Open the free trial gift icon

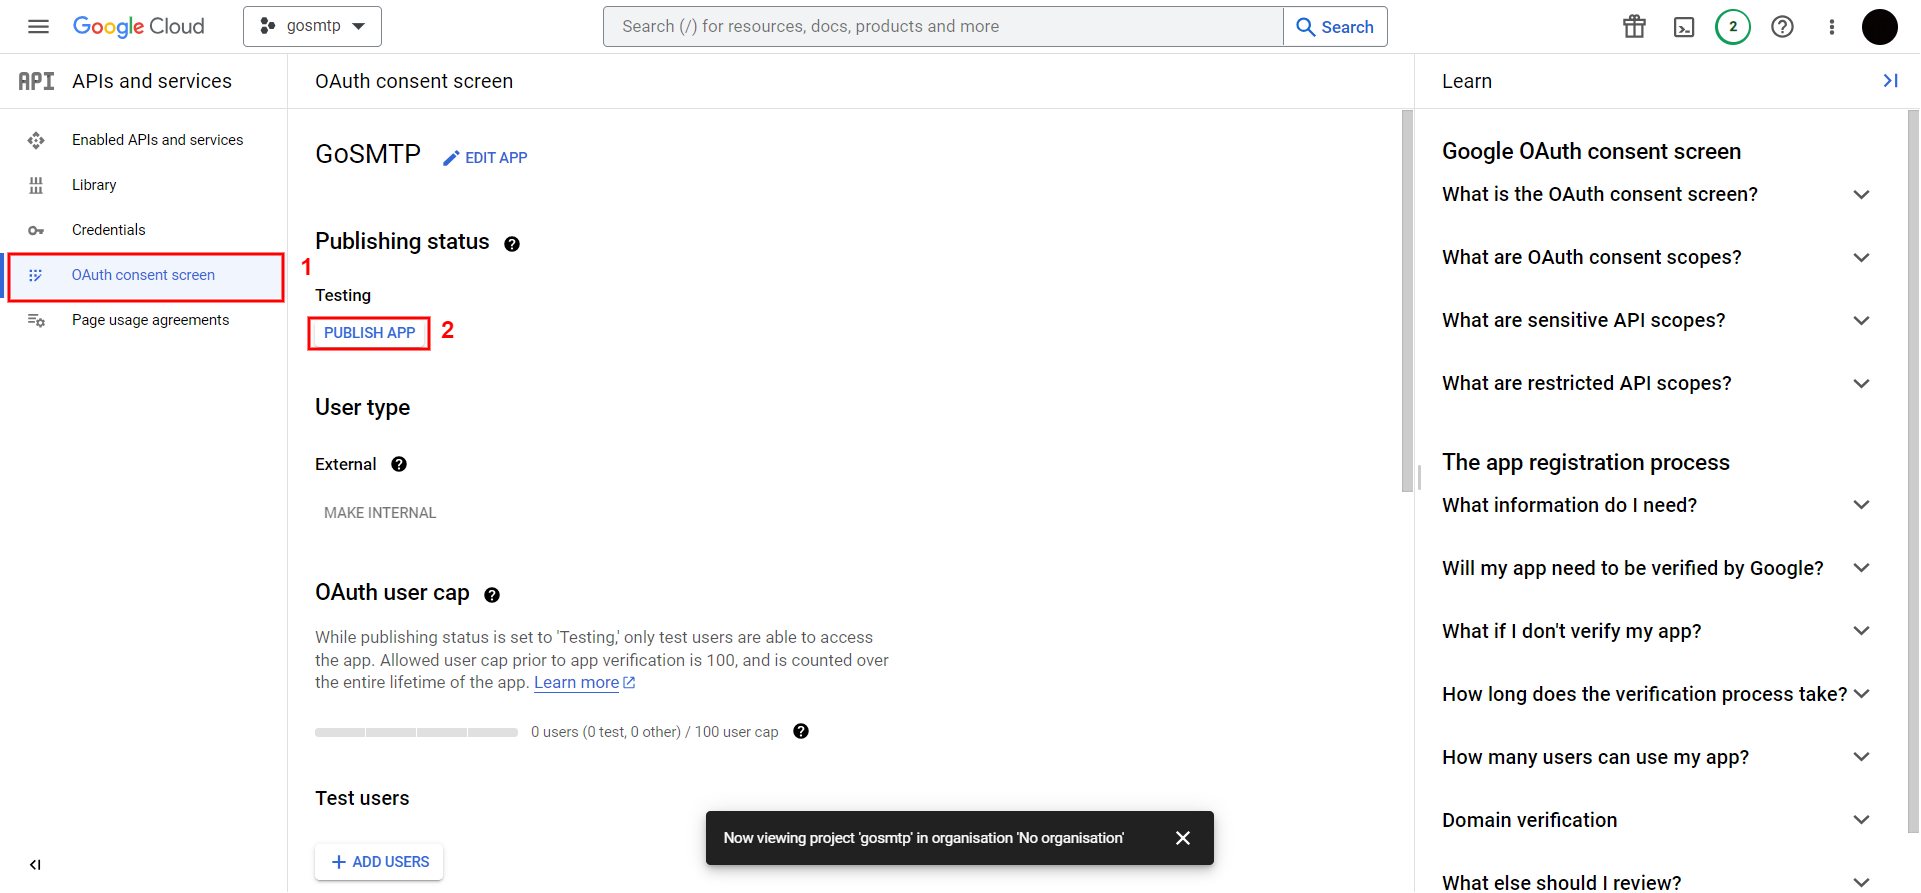[1634, 27]
